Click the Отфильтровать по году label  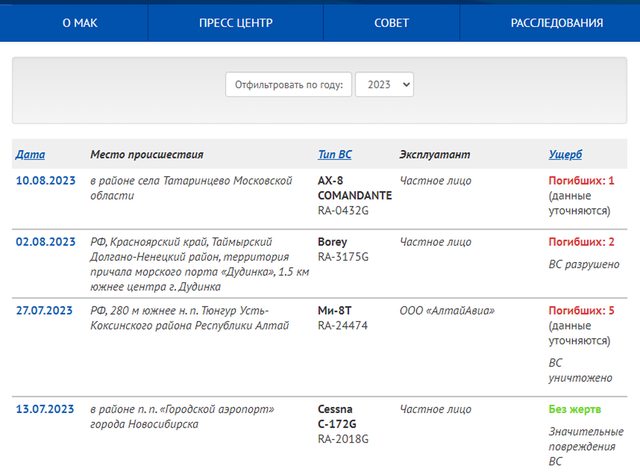click(x=289, y=85)
